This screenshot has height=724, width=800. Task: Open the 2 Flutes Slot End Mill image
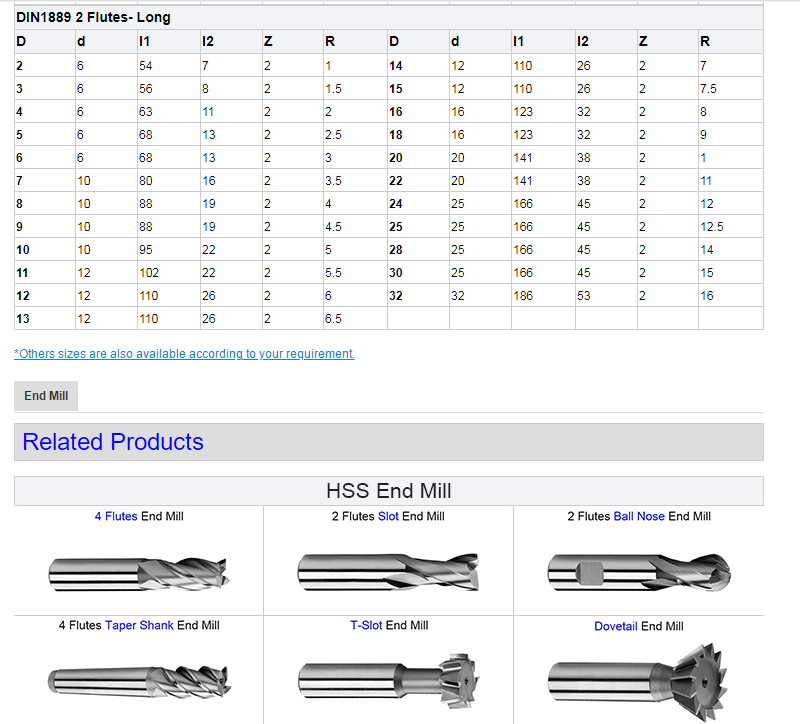click(x=388, y=572)
